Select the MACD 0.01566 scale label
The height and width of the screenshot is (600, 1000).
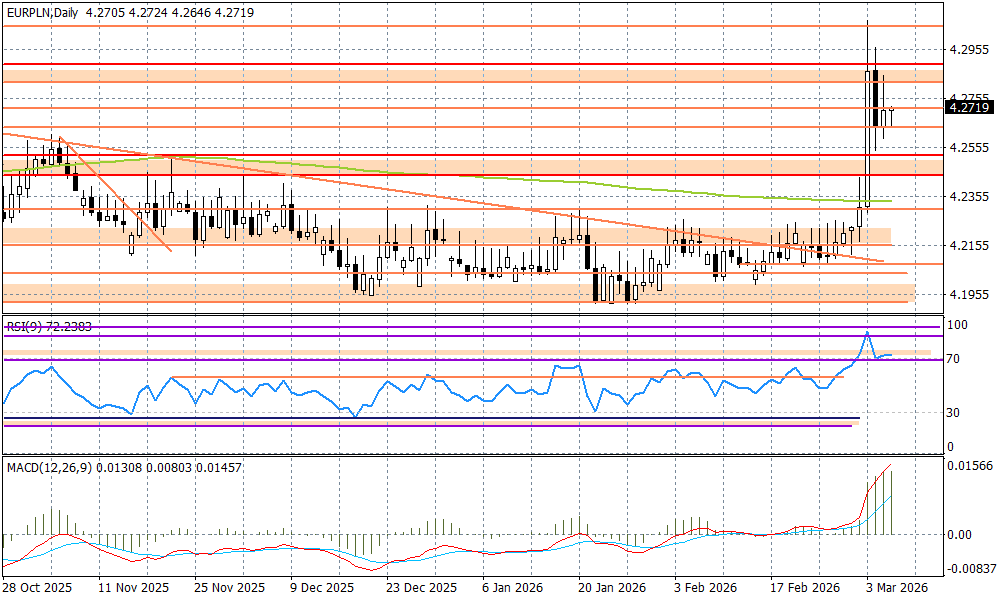point(969,467)
